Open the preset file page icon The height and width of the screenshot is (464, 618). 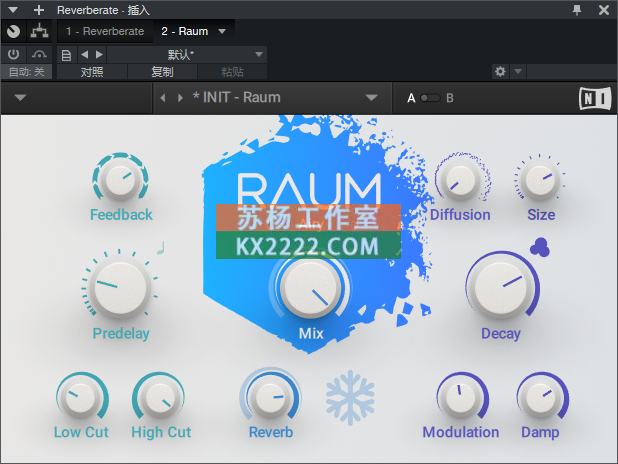pos(66,55)
